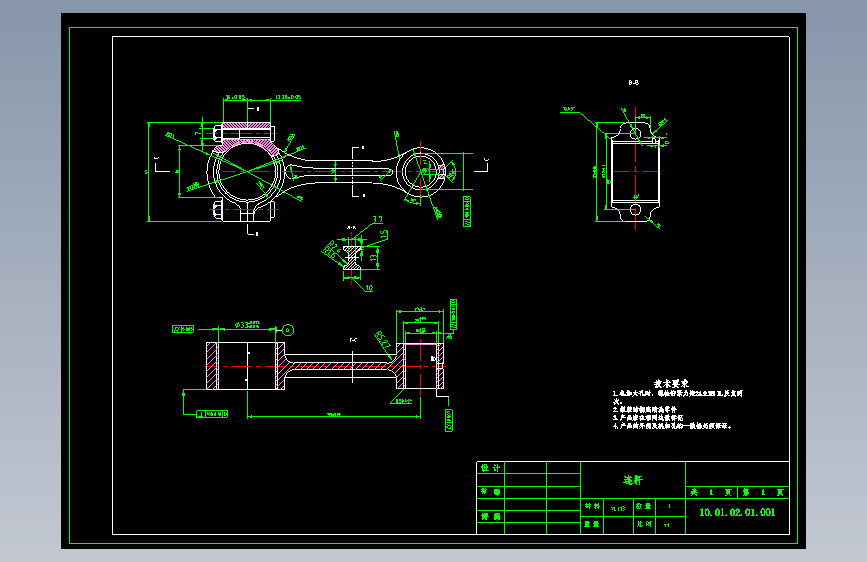Select the B-B bearing cap section view
This screenshot has width=867, height=562.
pyautogui.click(x=635, y=171)
